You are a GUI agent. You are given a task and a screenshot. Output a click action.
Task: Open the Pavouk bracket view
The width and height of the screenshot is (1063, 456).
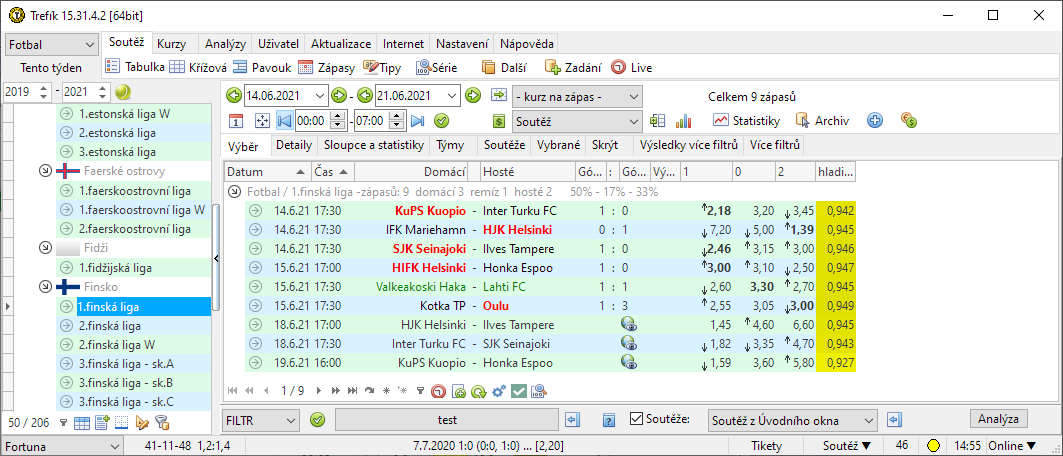262,67
